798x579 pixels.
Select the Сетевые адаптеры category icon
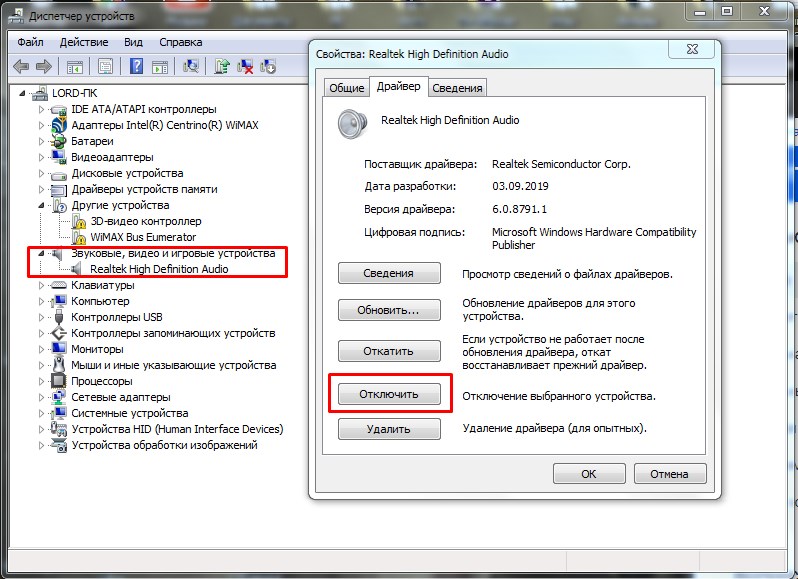point(59,397)
